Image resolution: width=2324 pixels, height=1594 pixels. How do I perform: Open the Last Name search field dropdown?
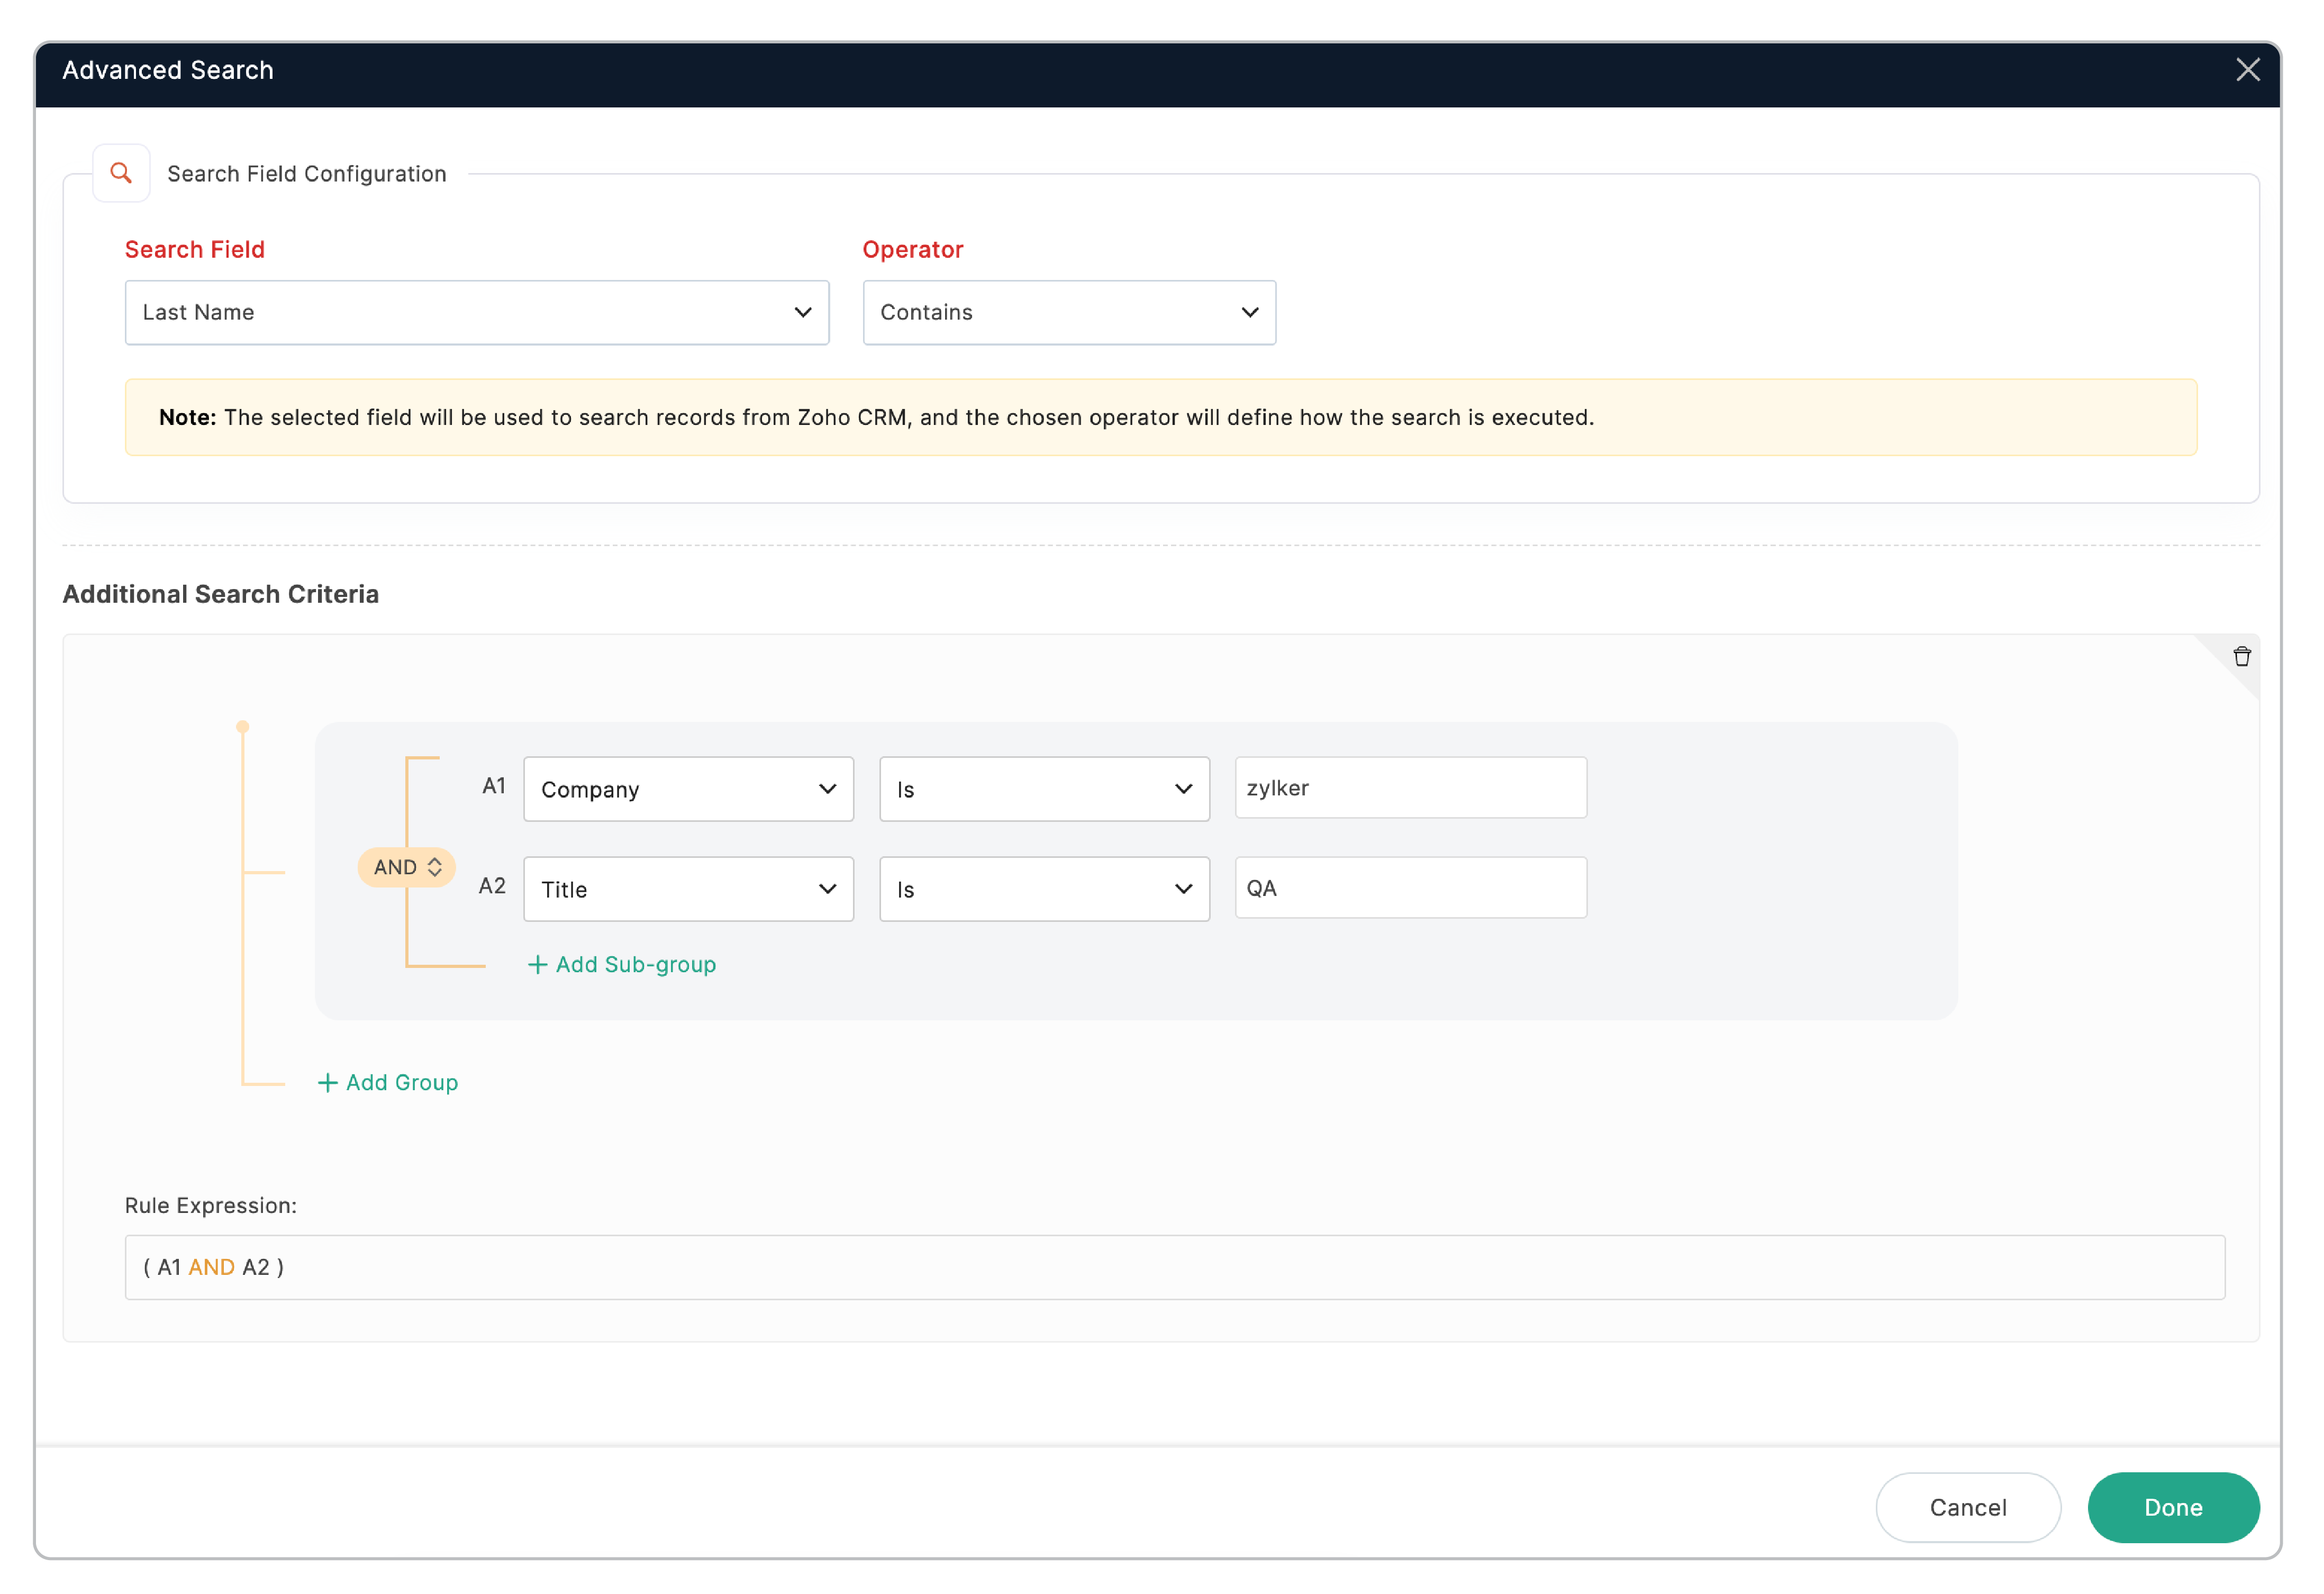pos(476,312)
